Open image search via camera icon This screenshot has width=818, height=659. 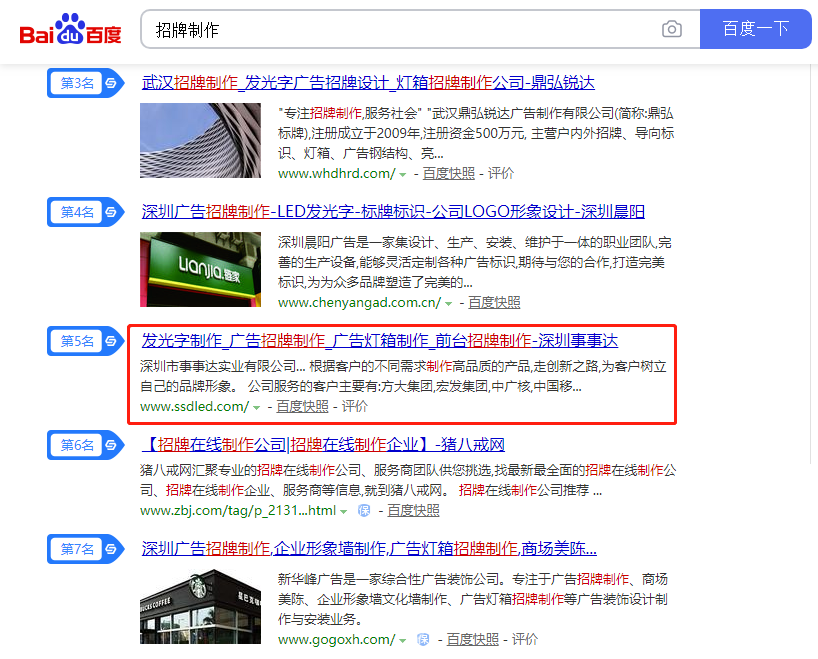(x=671, y=29)
